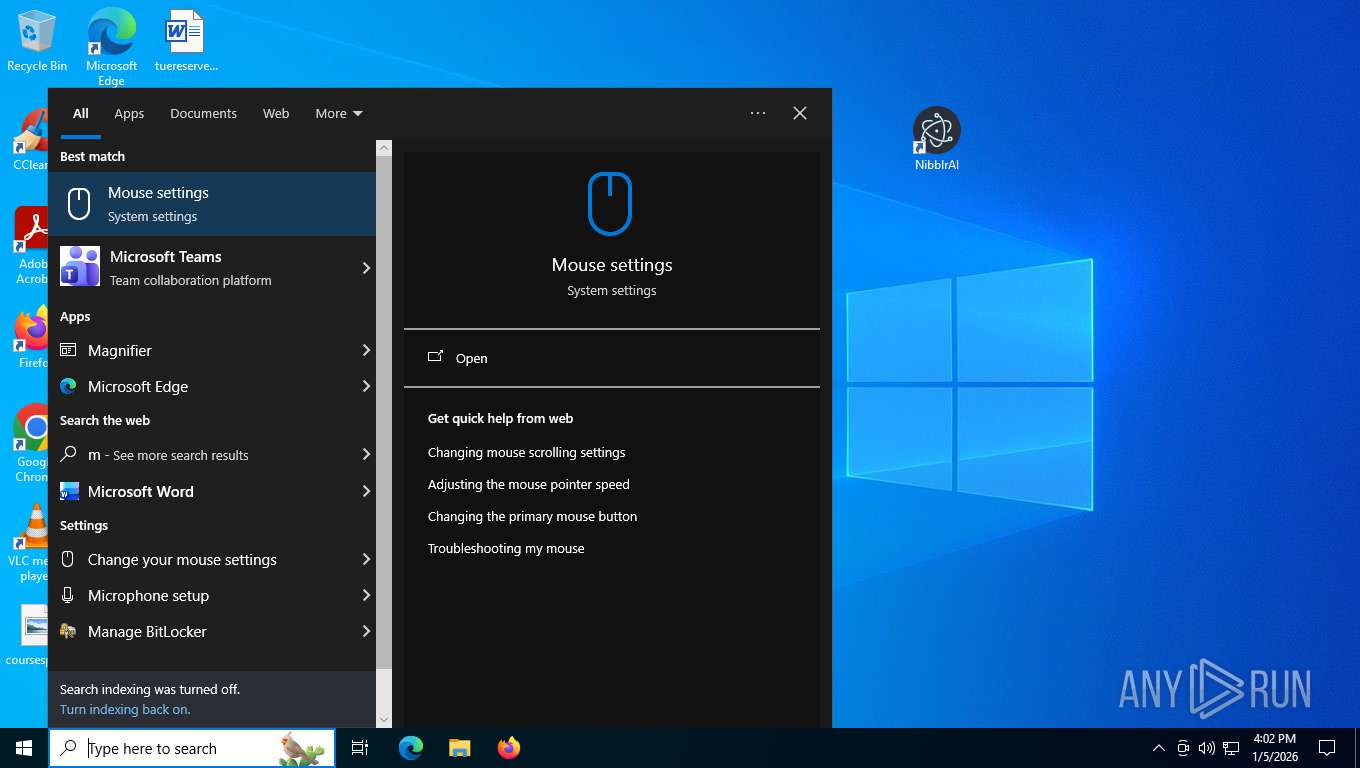Viewport: 1360px width, 768px height.
Task: Click the taskbar clock and date
Action: pyautogui.click(x=1274, y=748)
